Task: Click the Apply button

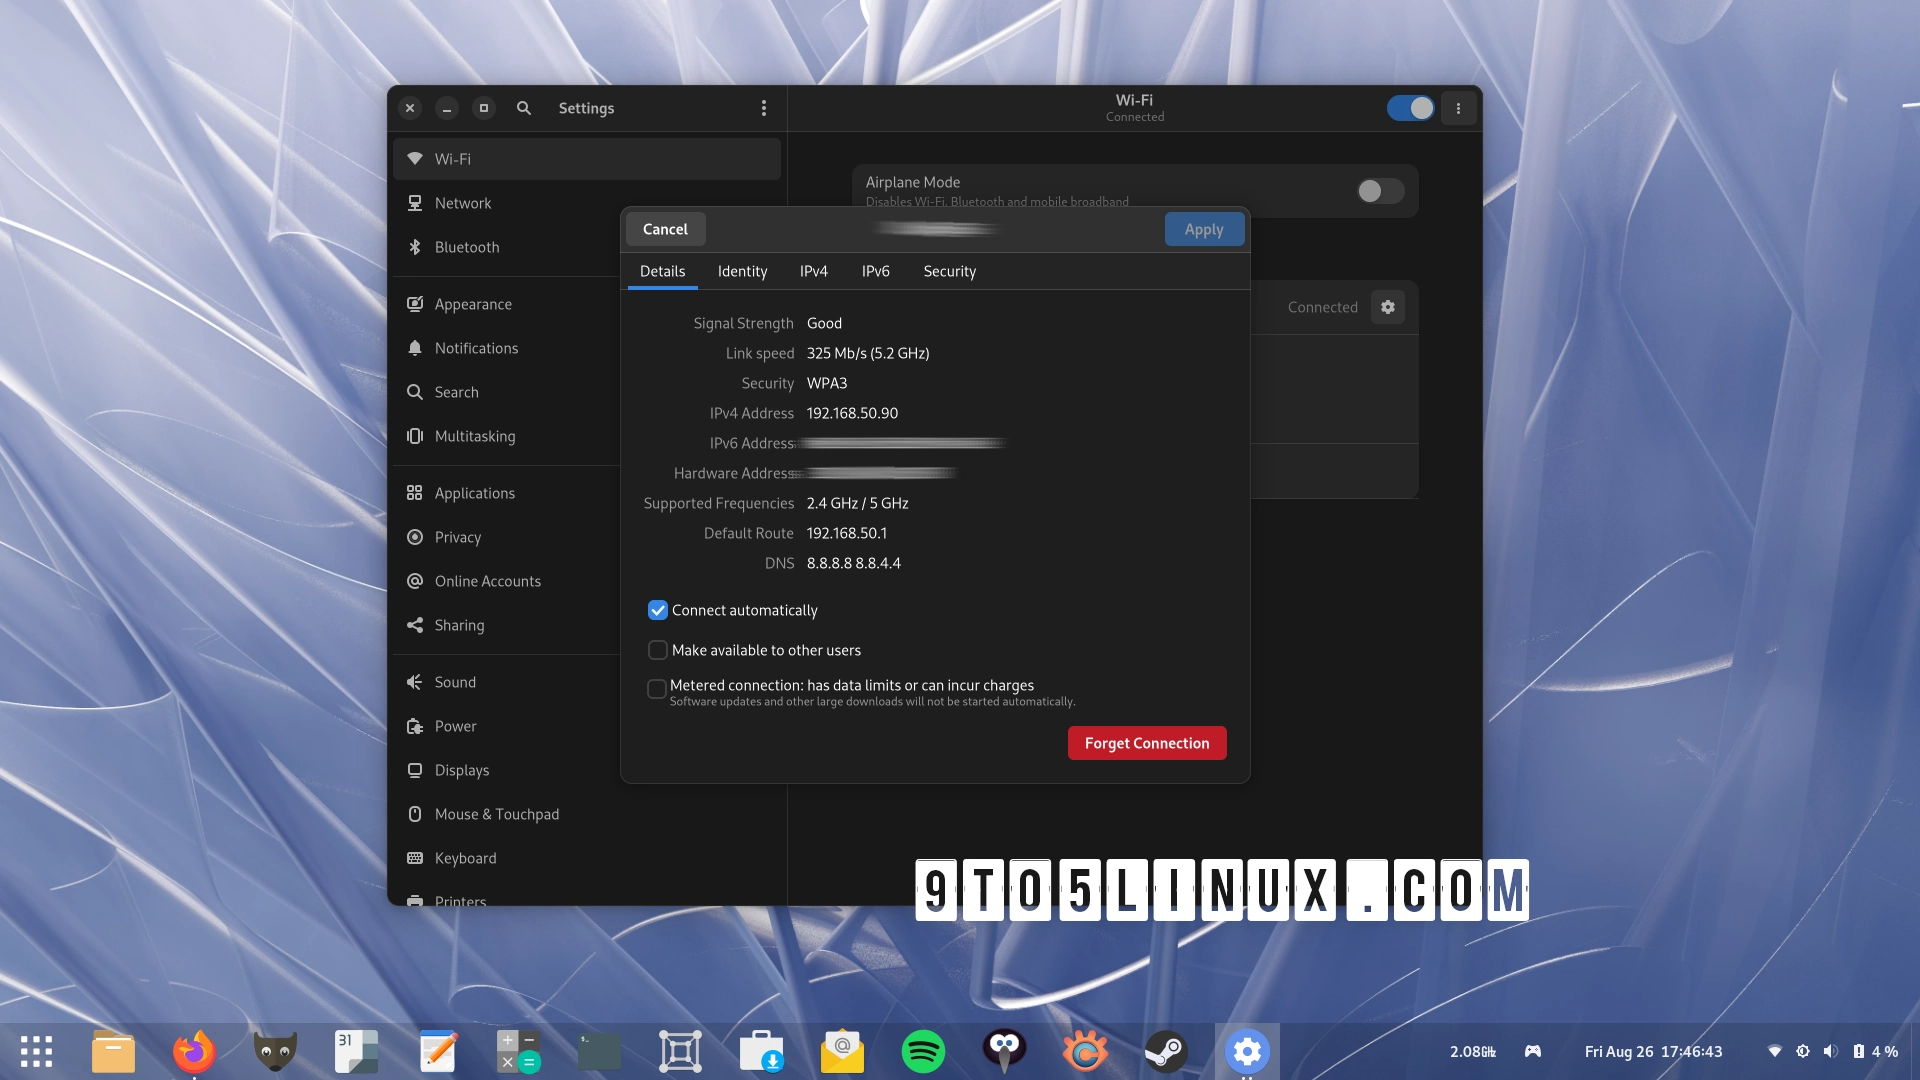Action: [x=1204, y=229]
